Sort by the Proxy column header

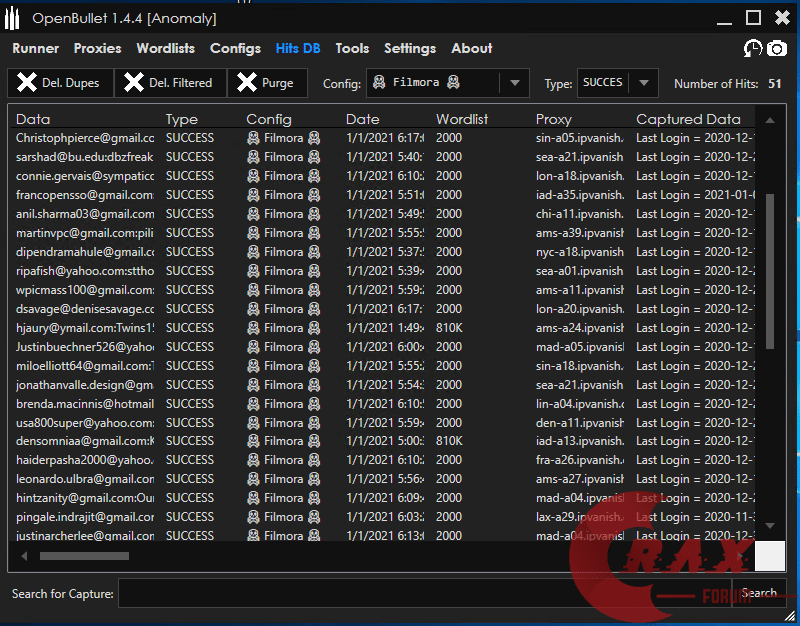554,119
